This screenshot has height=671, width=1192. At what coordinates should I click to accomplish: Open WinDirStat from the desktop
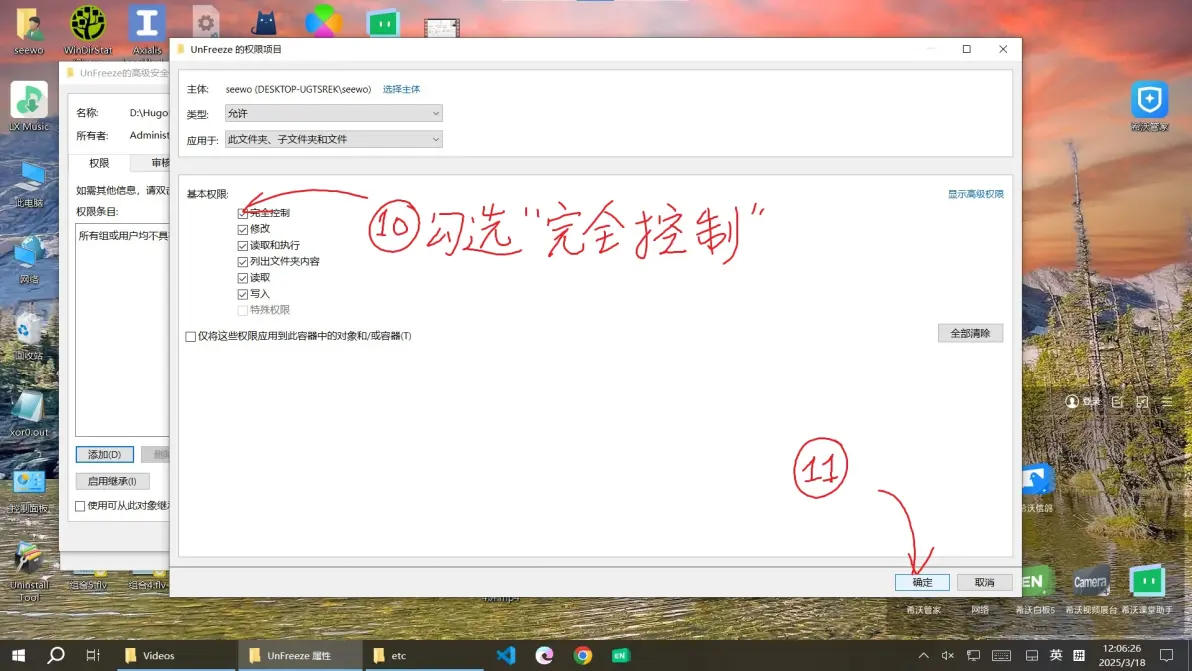[88, 24]
